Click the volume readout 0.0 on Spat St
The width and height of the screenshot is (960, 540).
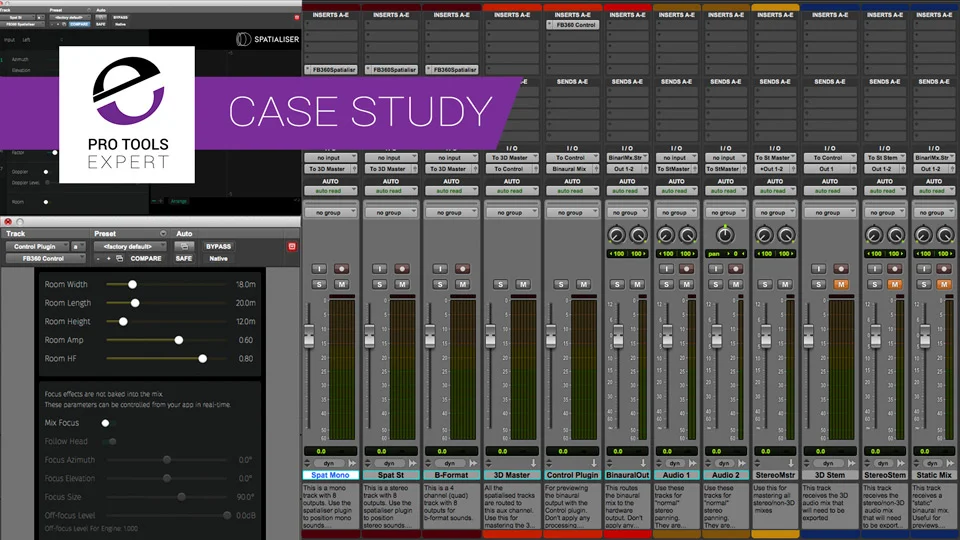(391, 451)
